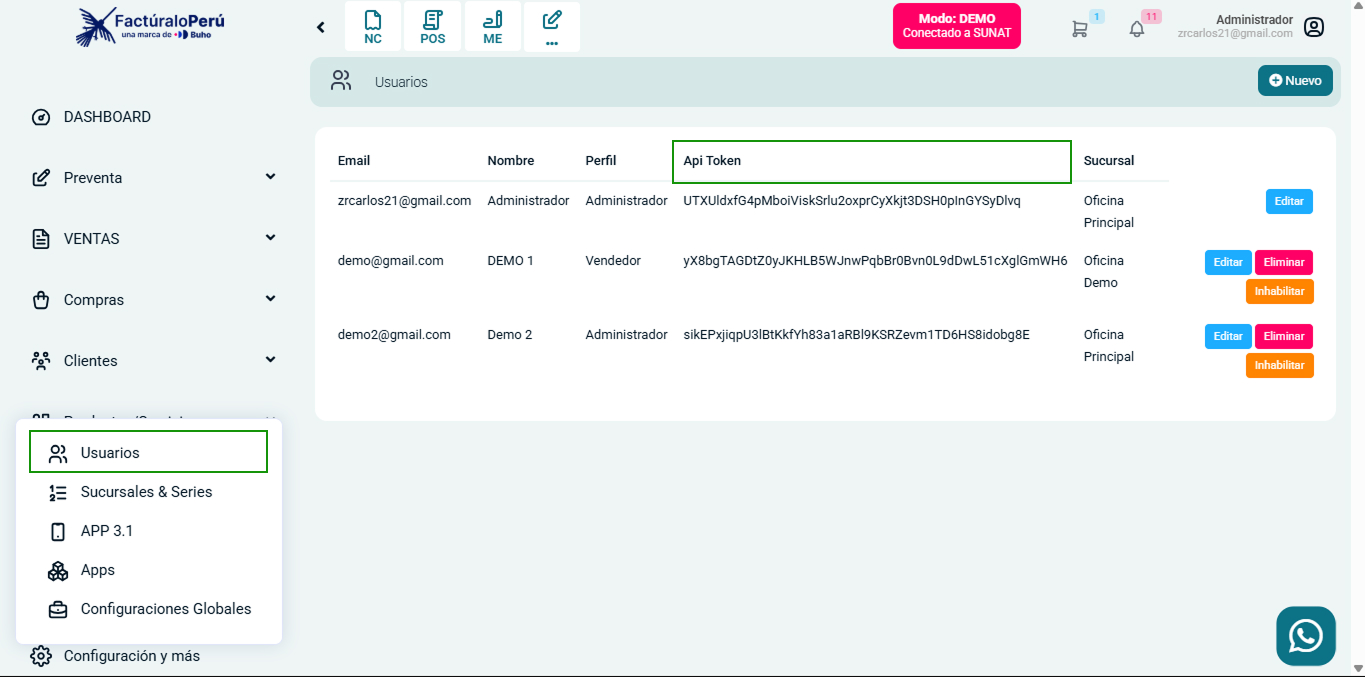
Task: Open Sucursales & Series submenu item
Action: tap(146, 492)
